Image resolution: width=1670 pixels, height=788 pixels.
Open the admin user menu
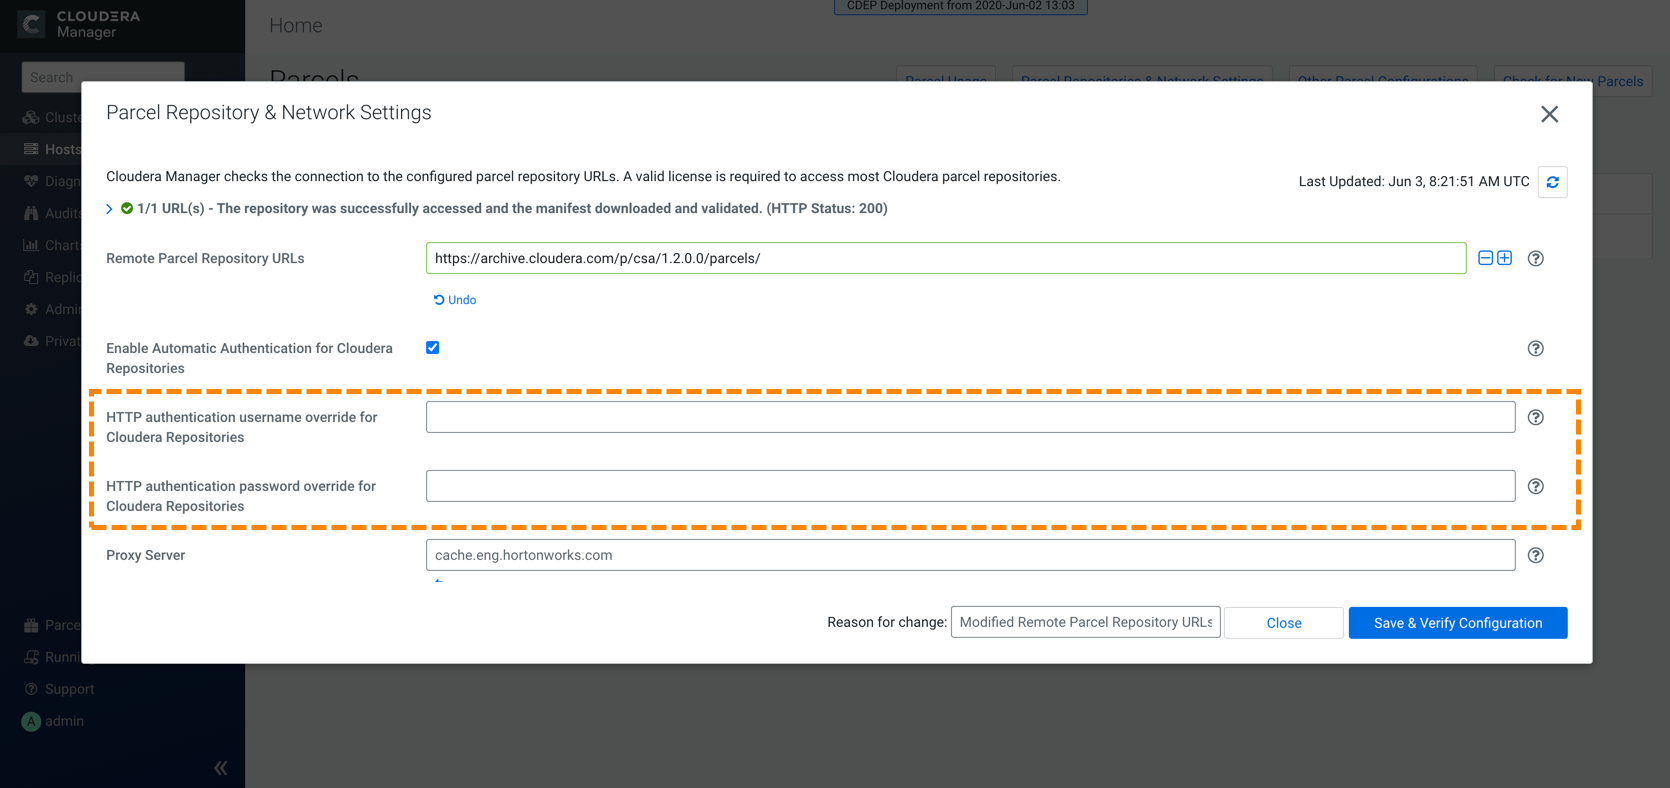[53, 721]
